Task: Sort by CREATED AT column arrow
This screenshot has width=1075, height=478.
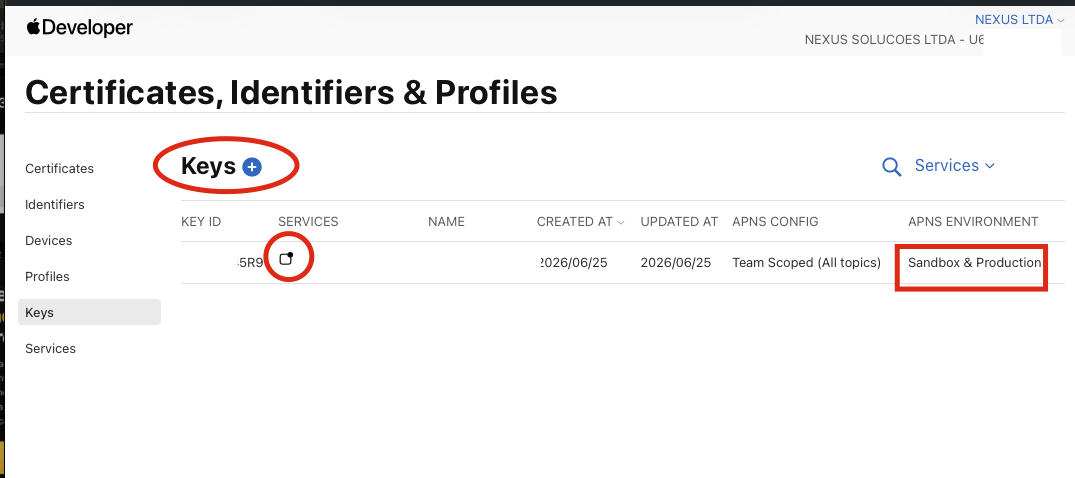Action: point(621,222)
